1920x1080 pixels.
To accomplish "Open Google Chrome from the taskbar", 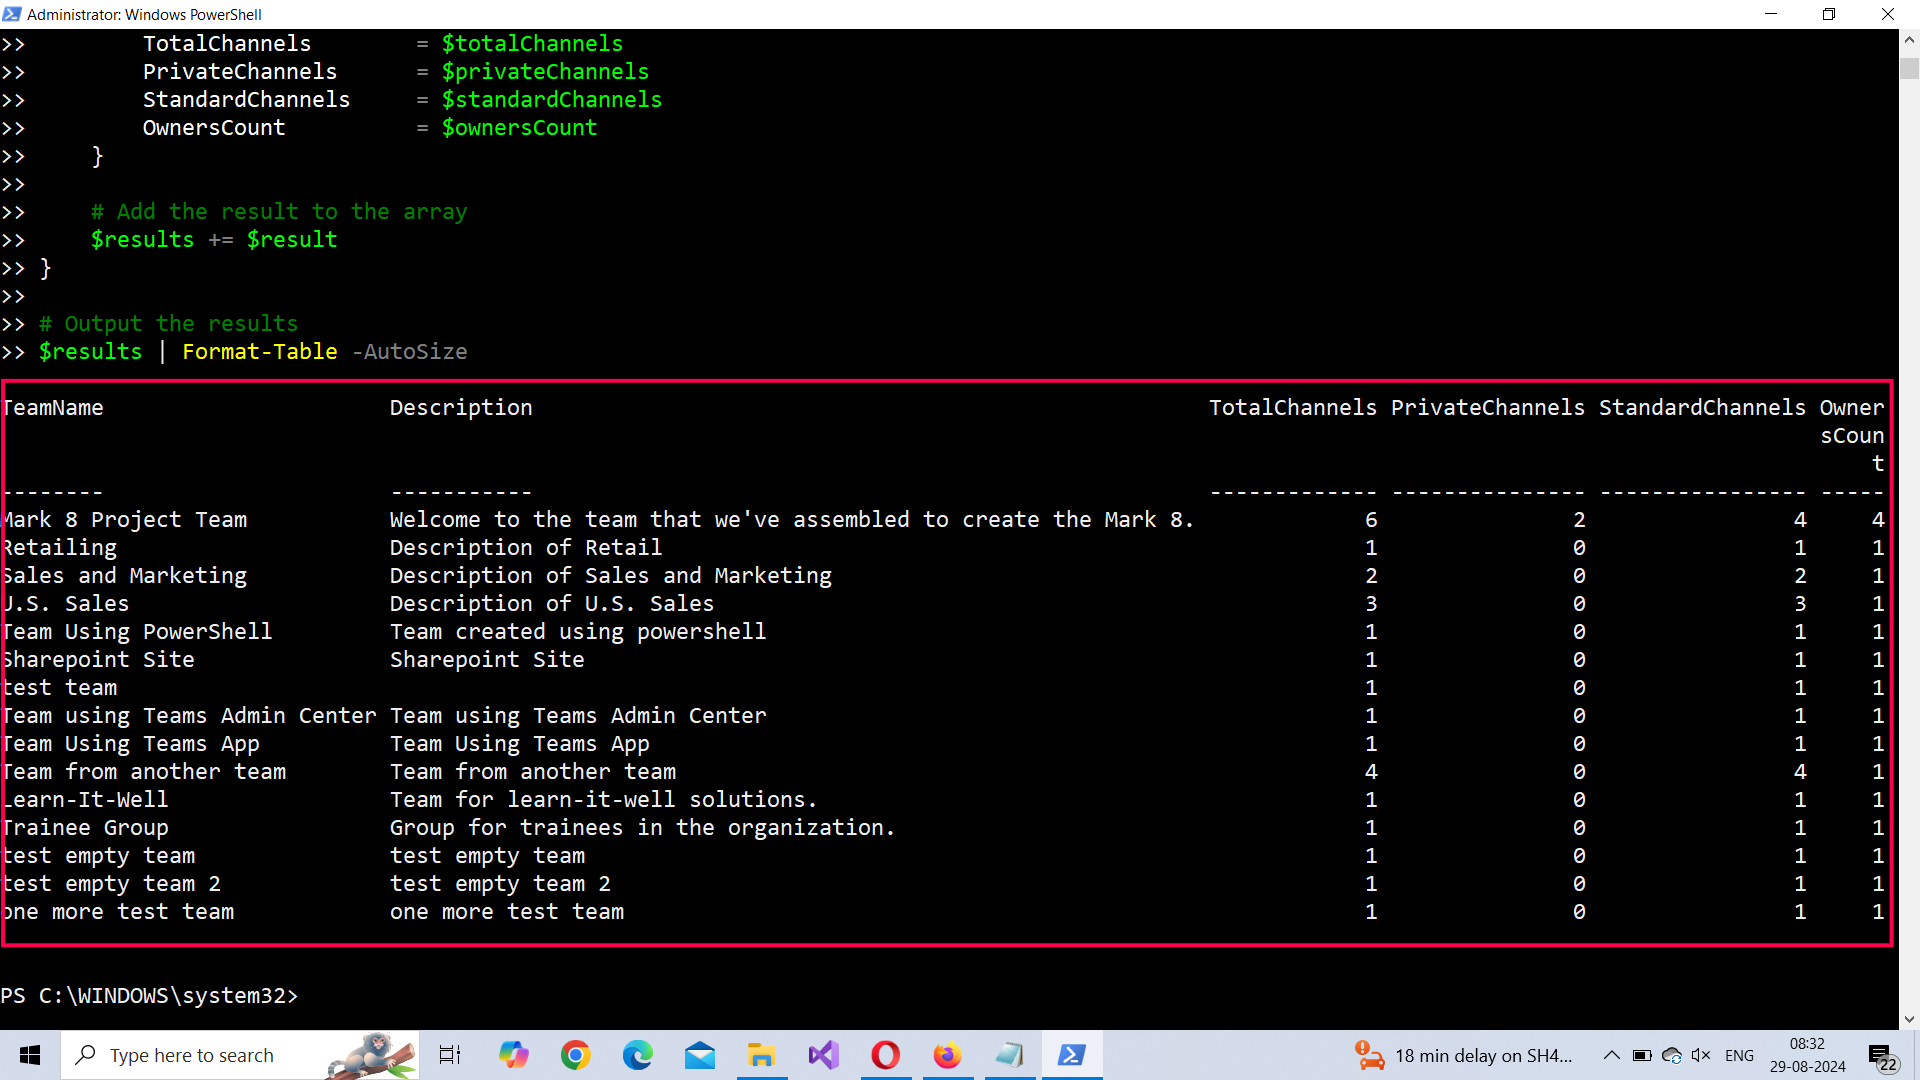I will [x=576, y=1055].
